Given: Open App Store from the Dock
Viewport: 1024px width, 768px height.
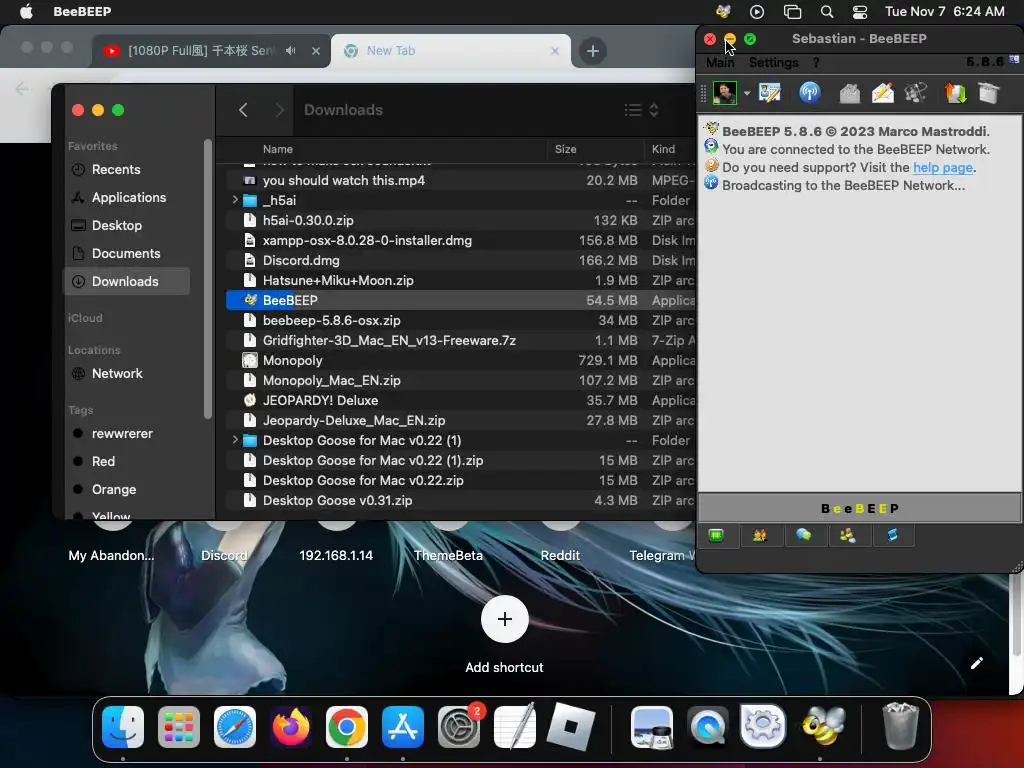Looking at the screenshot, I should point(402,727).
